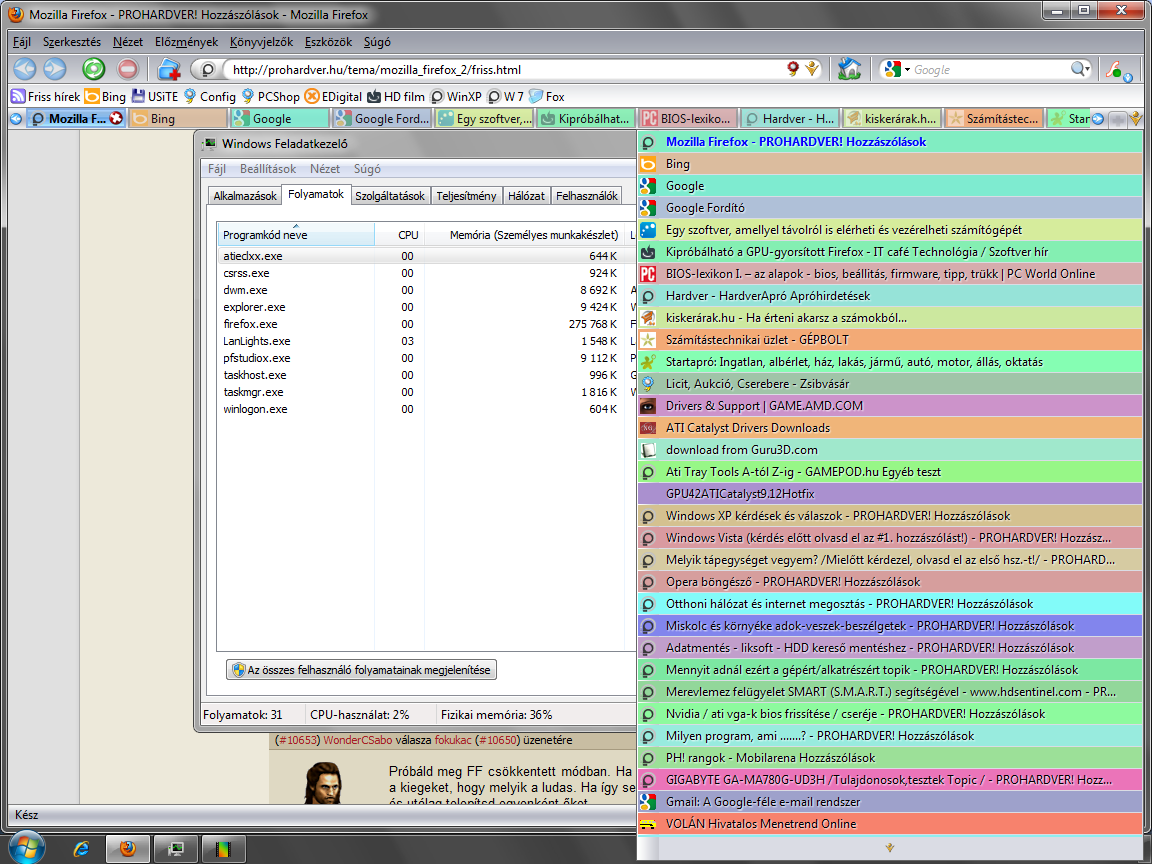Open Google search engine selector dropdown
Screen dimensions: 1152x864
[896, 69]
